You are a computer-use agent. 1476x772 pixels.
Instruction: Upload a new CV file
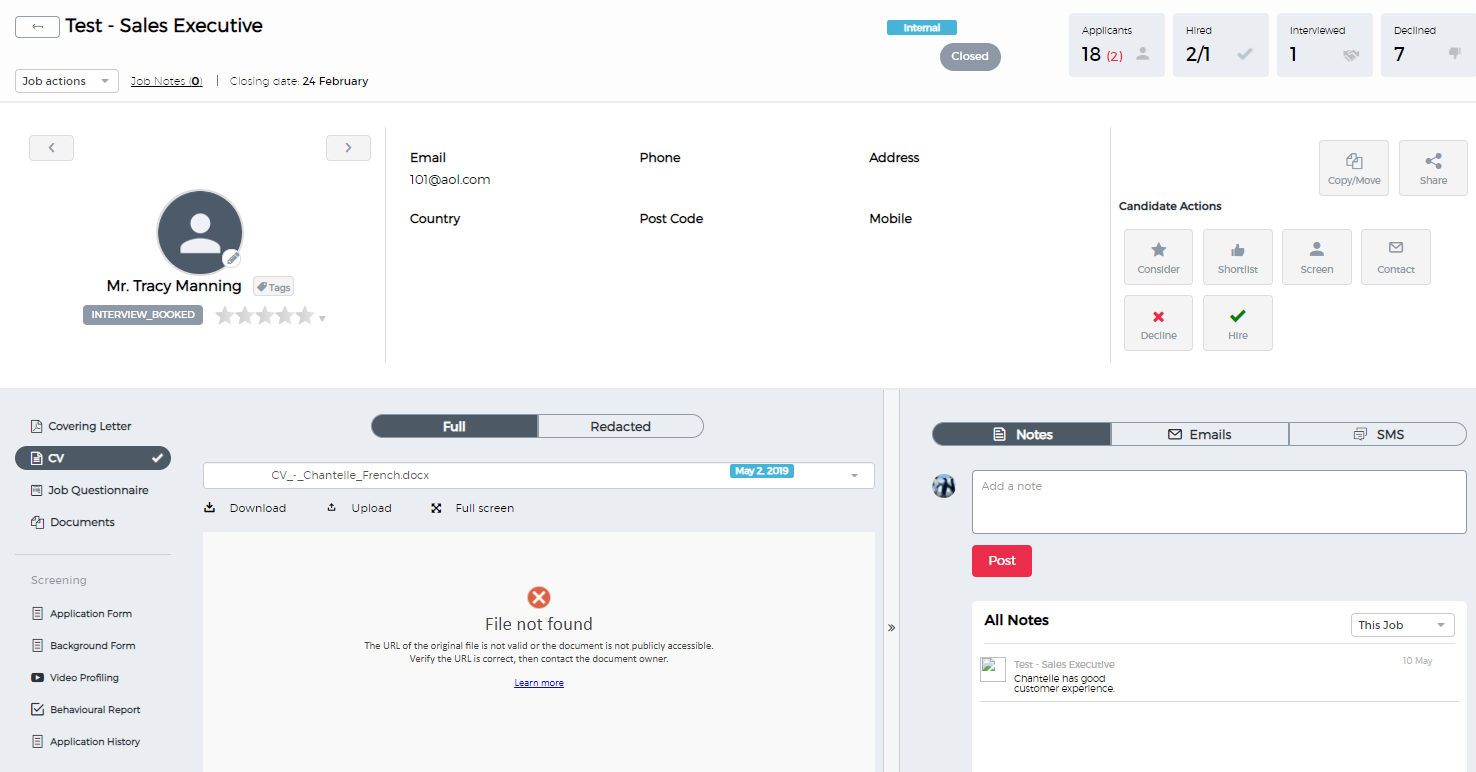(359, 508)
